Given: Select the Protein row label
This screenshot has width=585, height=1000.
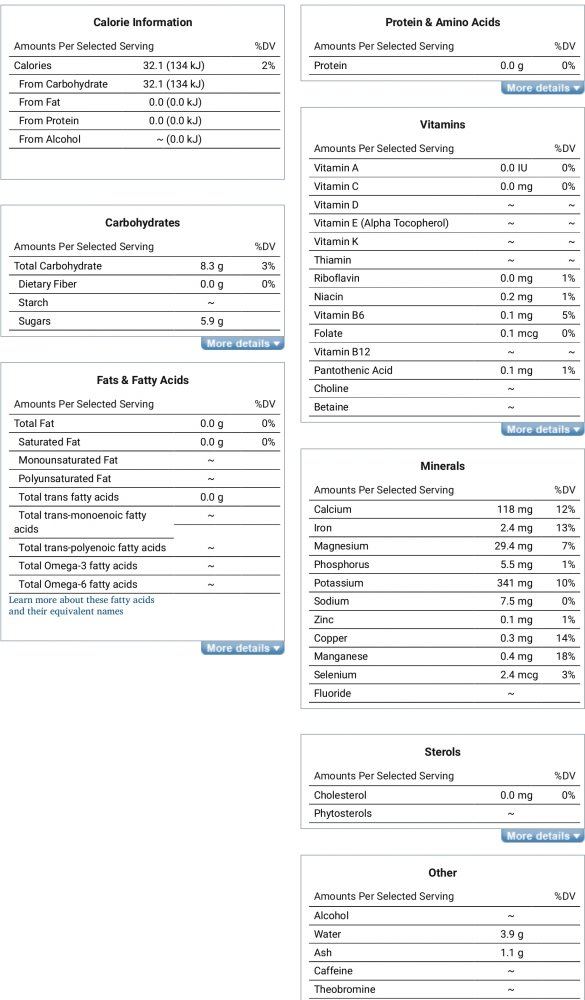Looking at the screenshot, I should (x=330, y=66).
